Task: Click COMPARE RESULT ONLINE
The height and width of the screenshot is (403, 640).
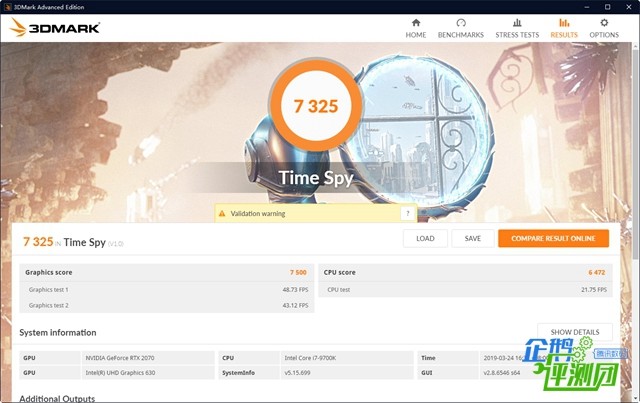Action: tap(553, 238)
